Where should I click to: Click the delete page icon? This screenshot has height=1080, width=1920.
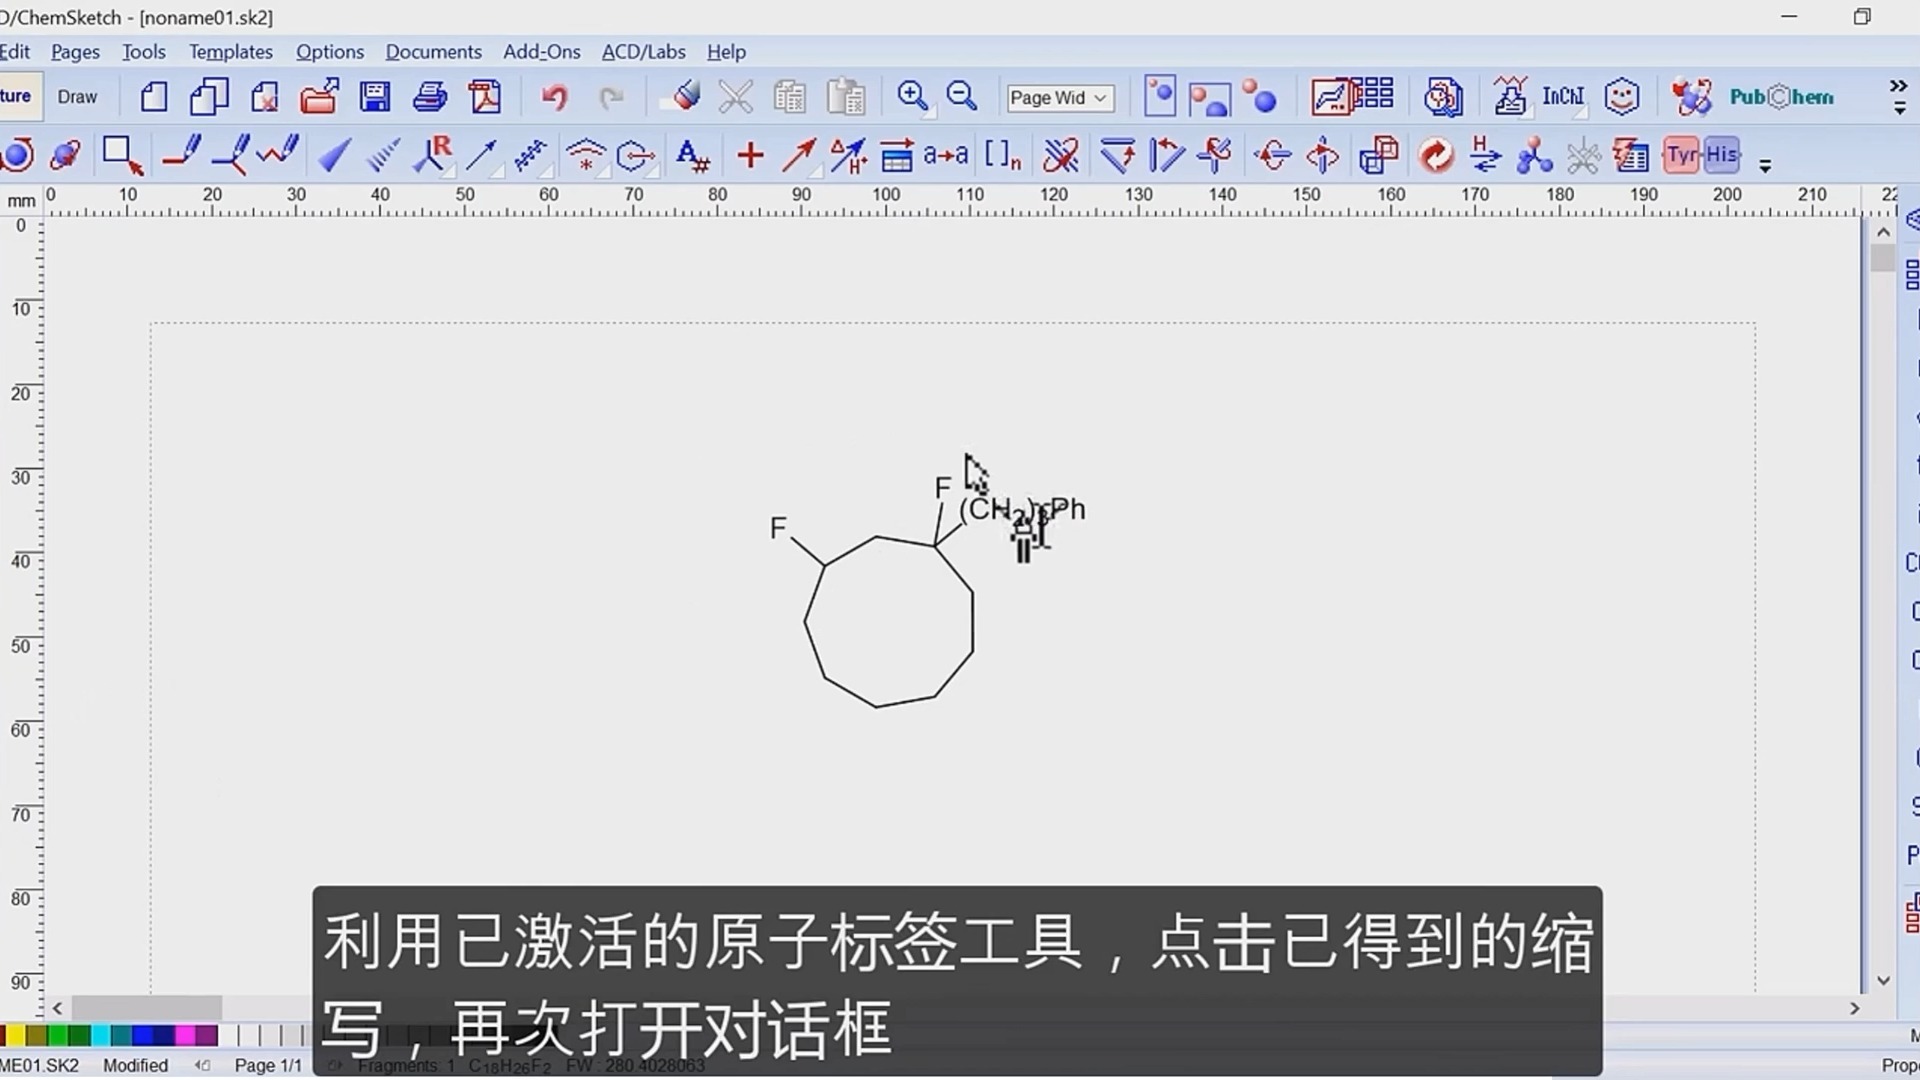coord(264,97)
